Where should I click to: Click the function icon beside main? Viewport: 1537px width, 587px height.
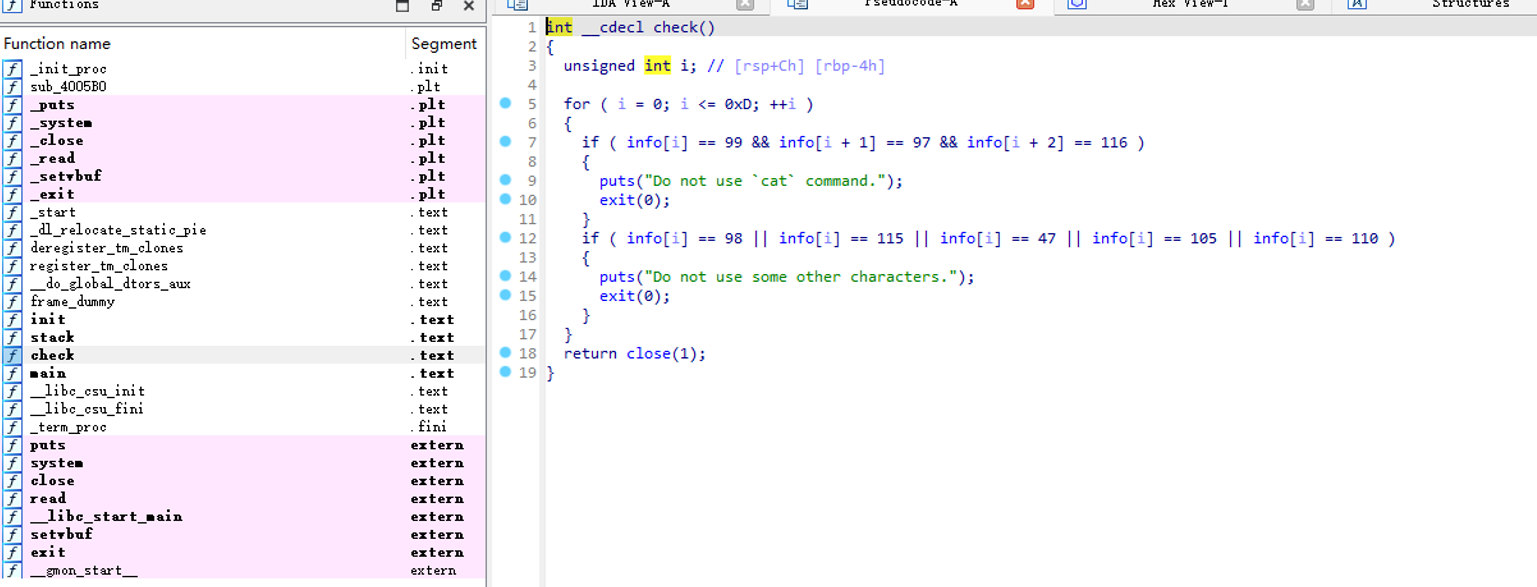coord(12,373)
